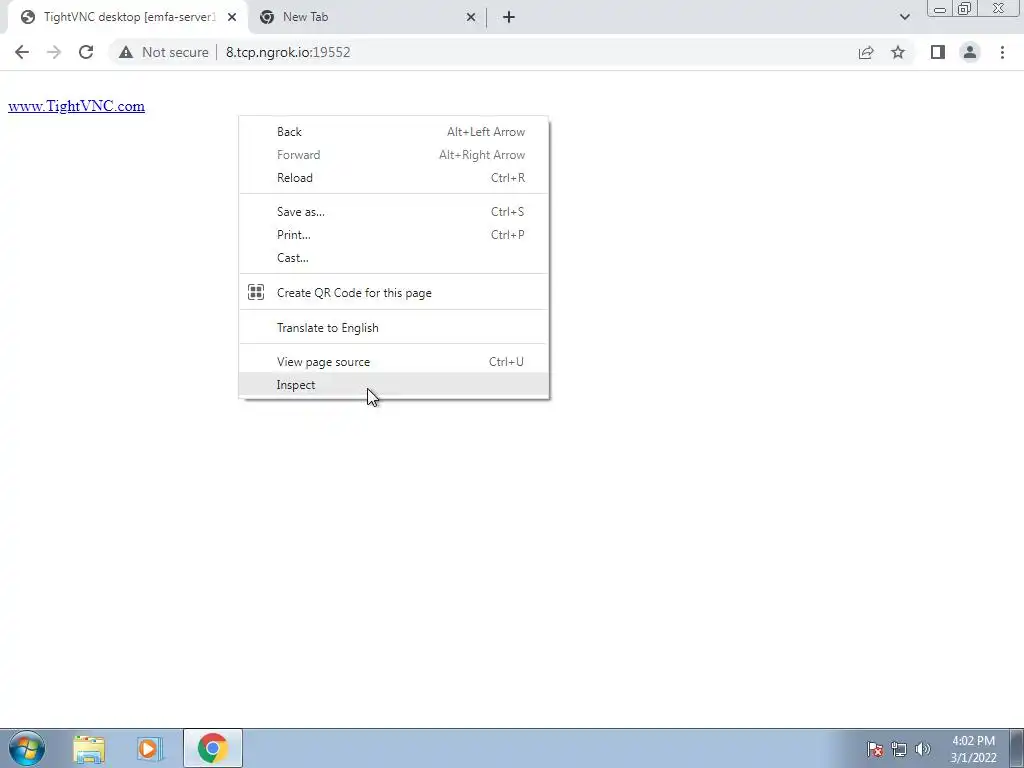Select Save as... from context menu
Viewport: 1024px width, 768px height.
point(394,212)
